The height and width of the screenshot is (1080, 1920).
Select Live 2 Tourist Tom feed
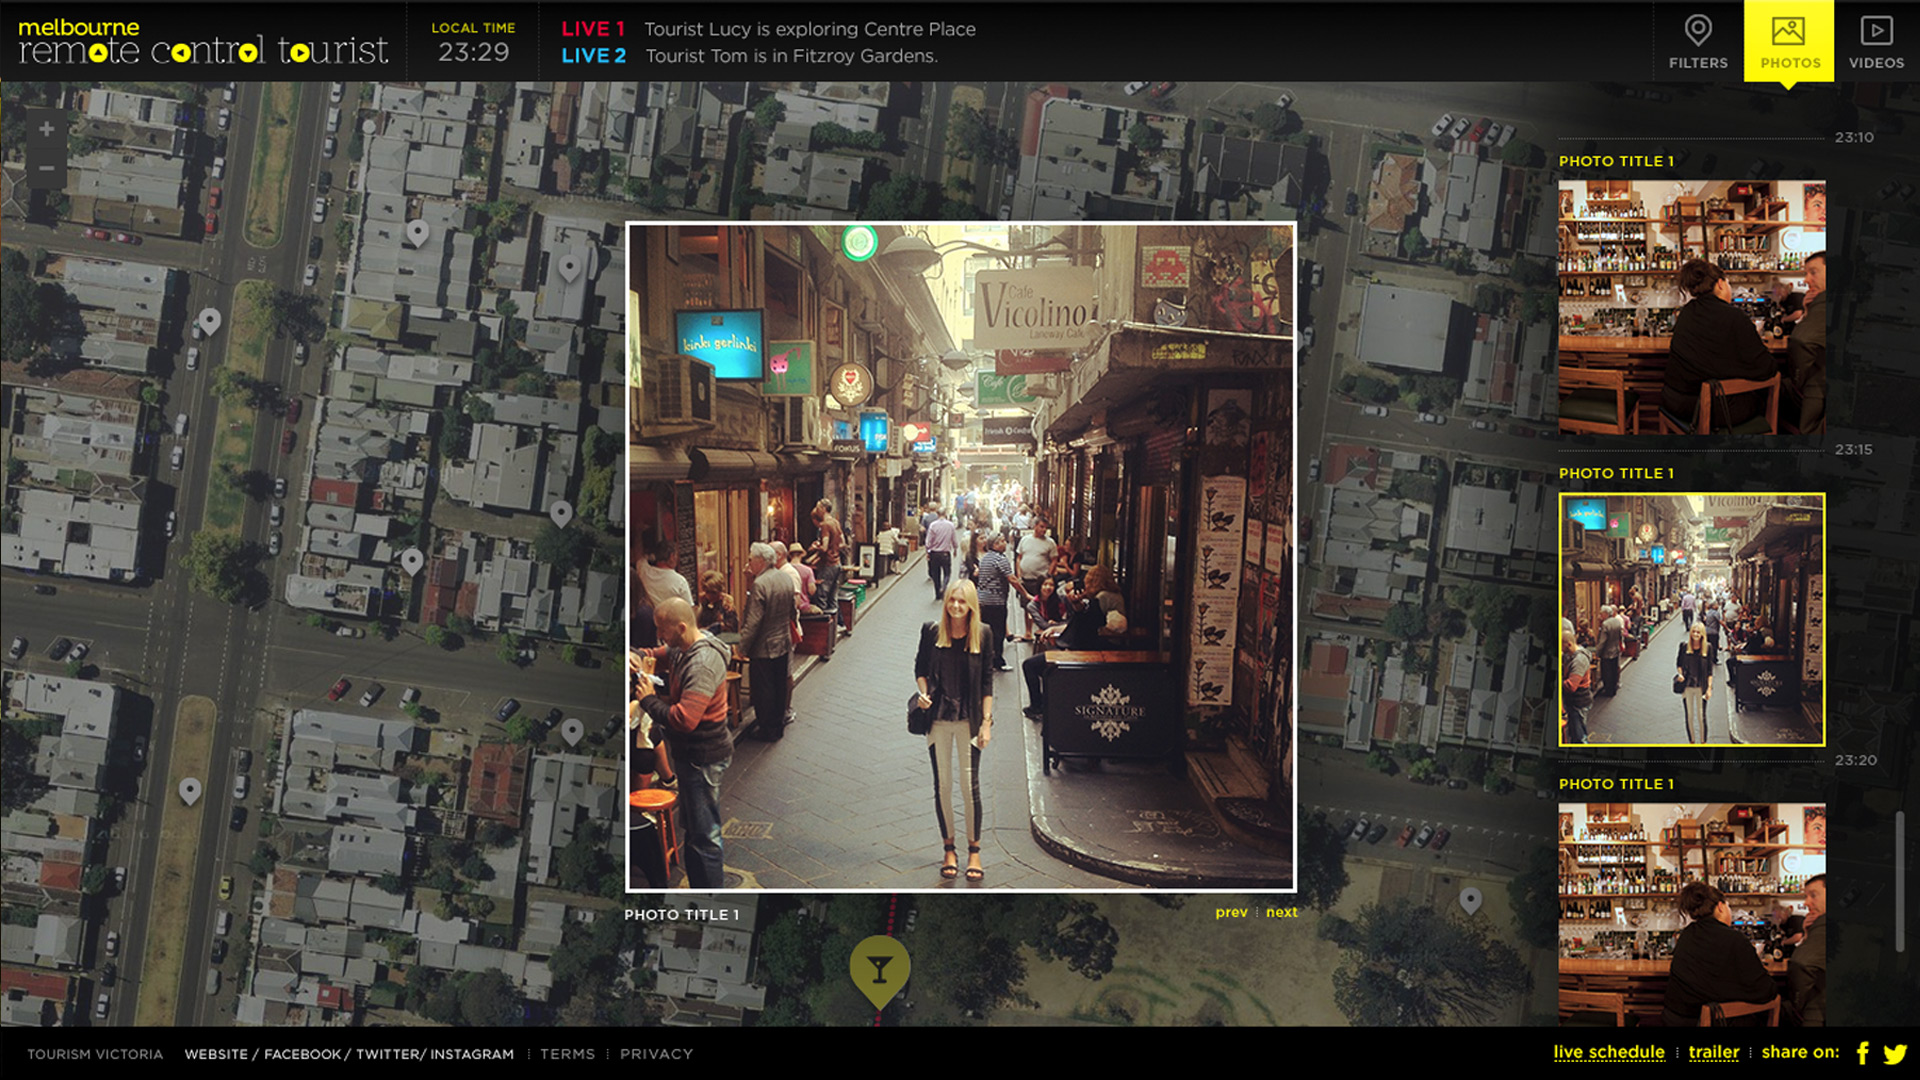(x=749, y=56)
